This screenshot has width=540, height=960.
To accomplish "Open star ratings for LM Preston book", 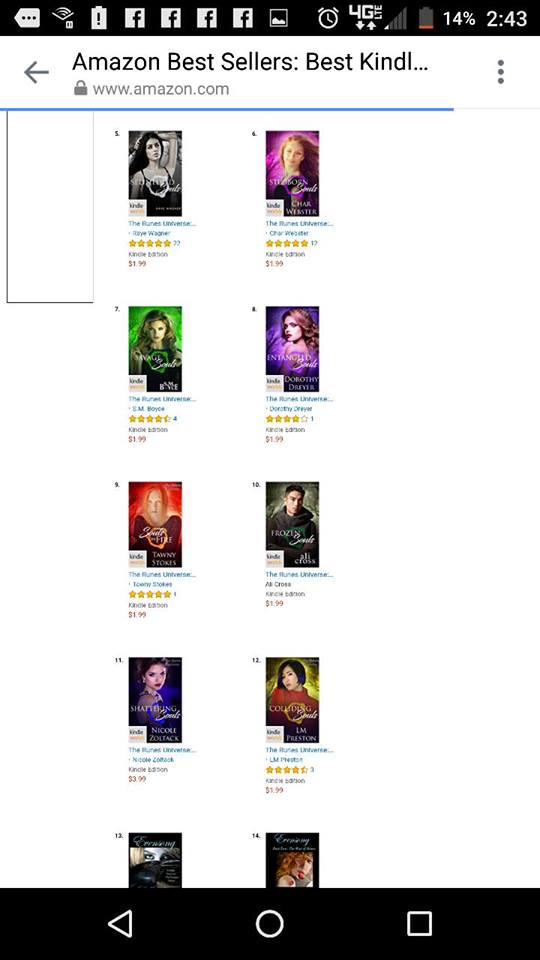I will (286, 770).
